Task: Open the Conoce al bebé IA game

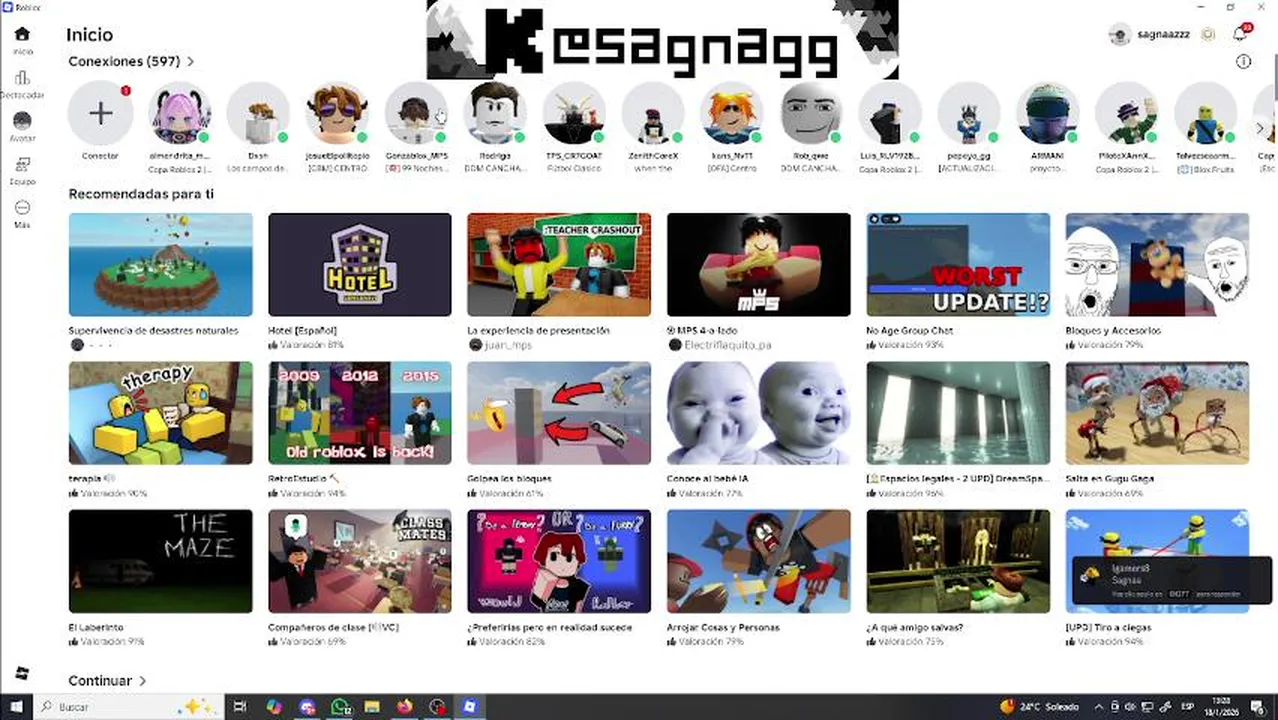Action: pos(759,413)
